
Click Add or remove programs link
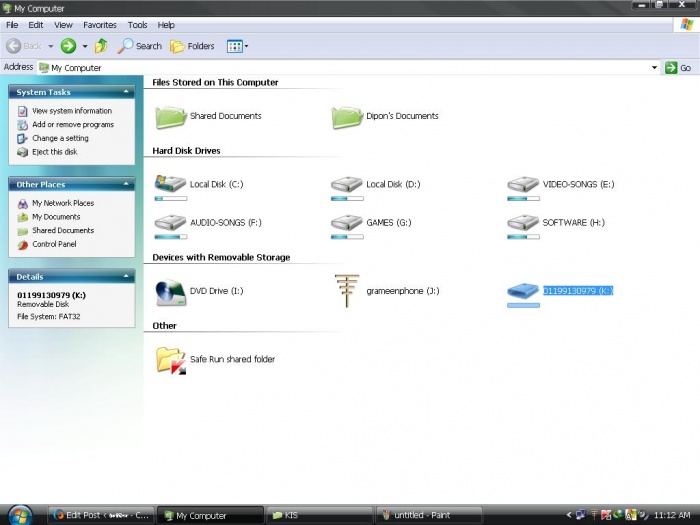pos(73,125)
